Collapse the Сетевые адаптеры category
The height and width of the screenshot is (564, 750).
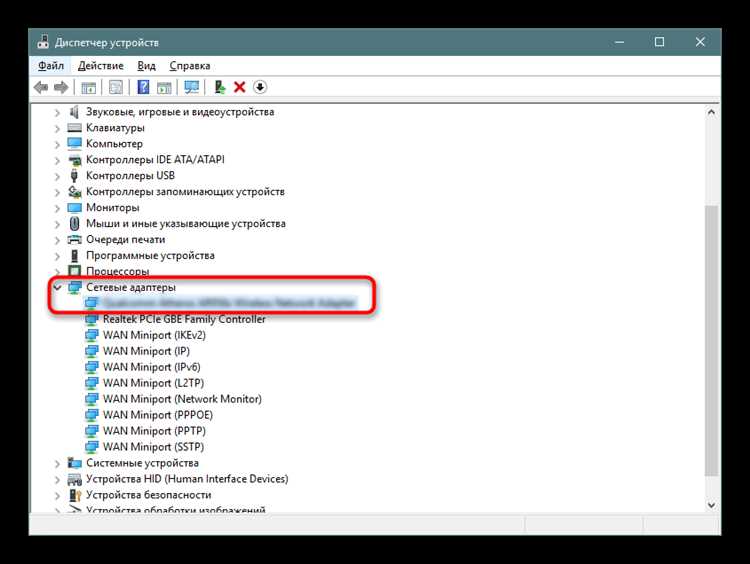[x=57, y=288]
